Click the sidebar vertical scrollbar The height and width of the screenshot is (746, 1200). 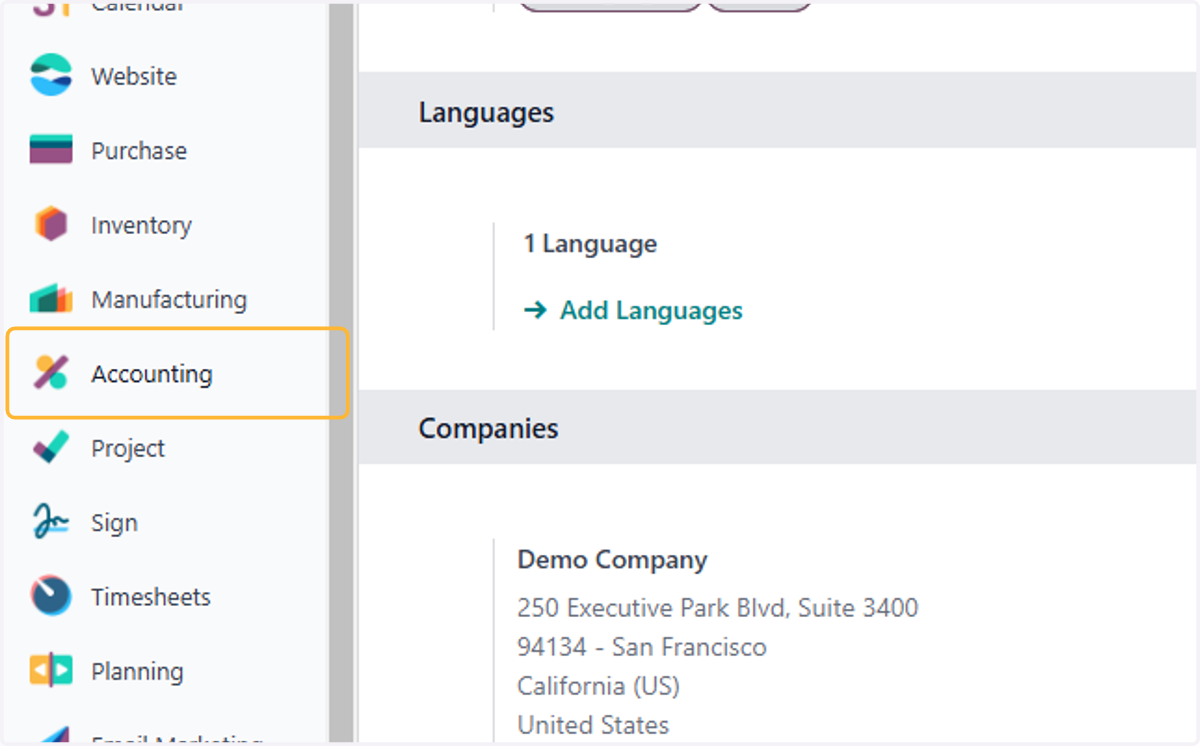(x=342, y=373)
